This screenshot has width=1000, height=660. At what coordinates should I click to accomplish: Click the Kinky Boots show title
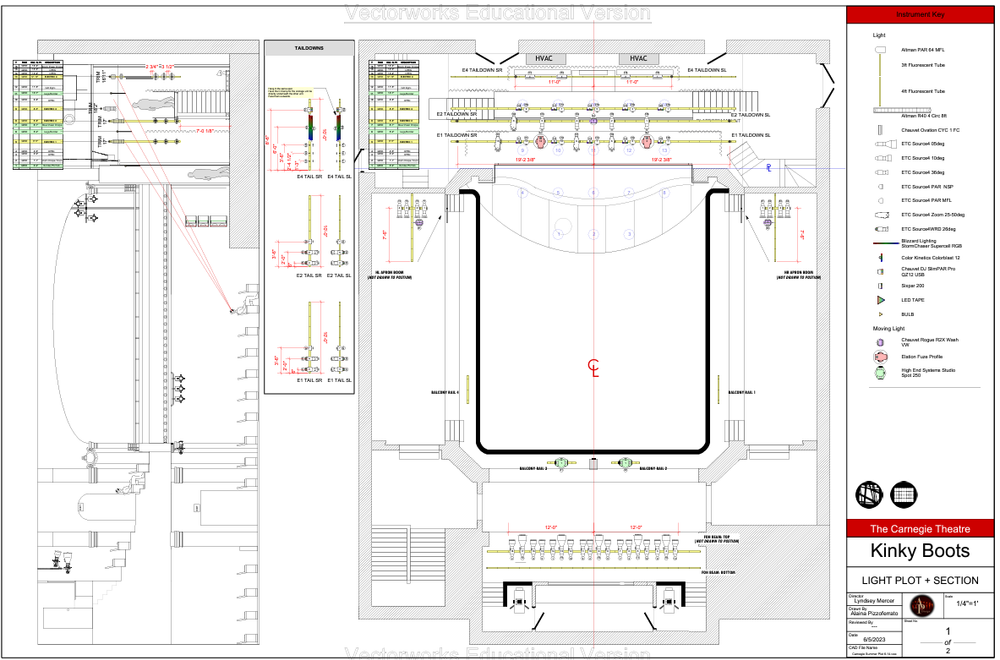coord(920,551)
